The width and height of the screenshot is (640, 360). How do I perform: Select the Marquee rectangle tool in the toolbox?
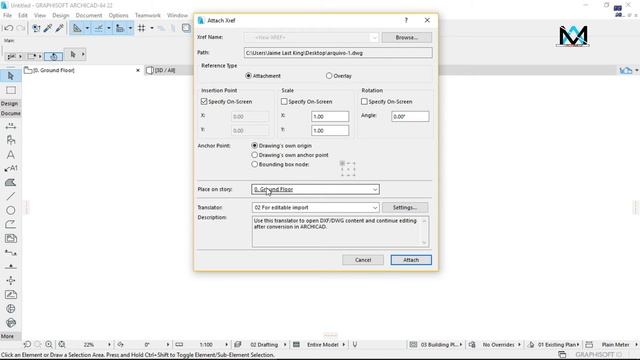coord(11,90)
